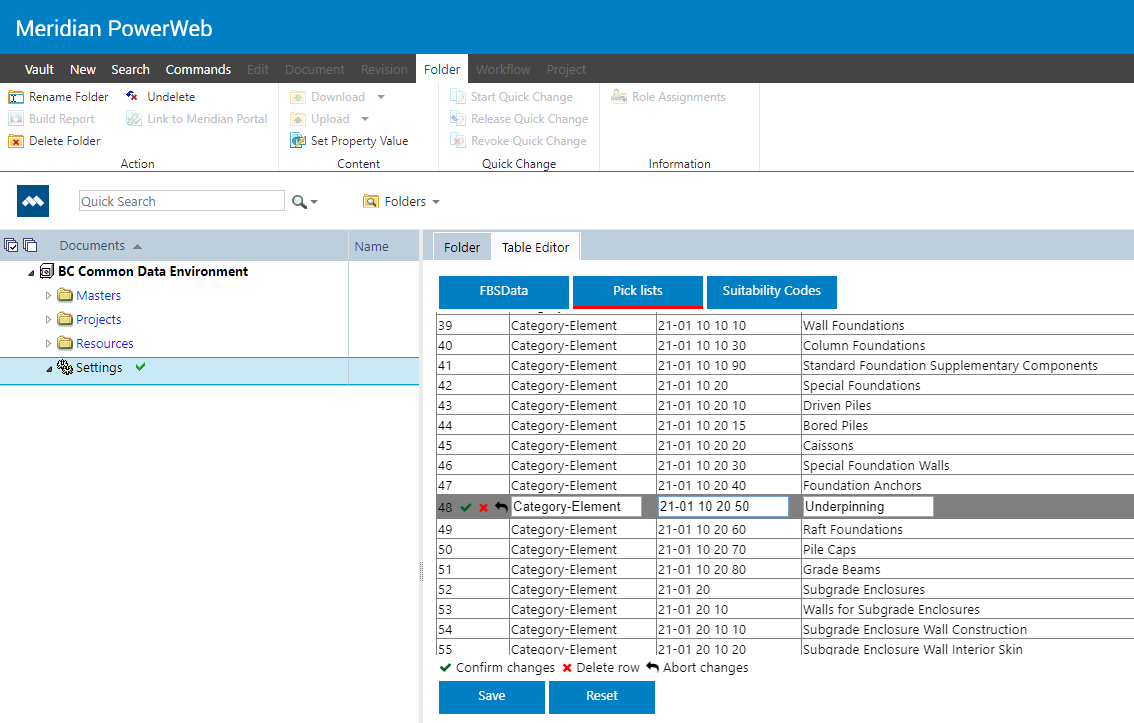Delete row 48 using red X icon

(x=483, y=508)
